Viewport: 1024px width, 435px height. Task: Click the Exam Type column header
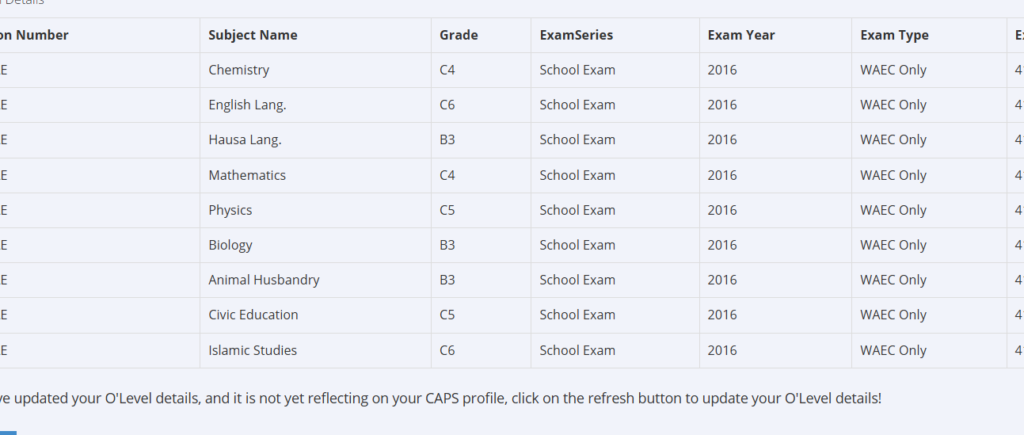click(894, 35)
